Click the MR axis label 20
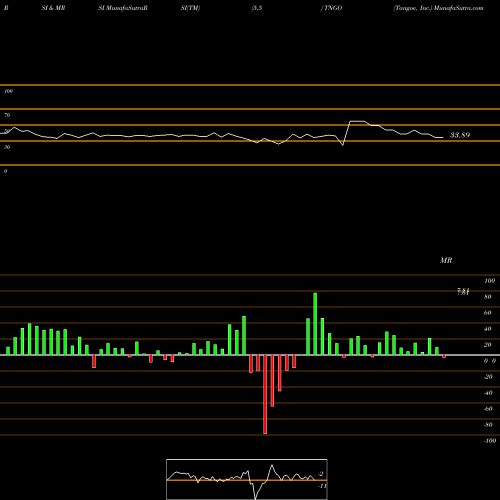Viewport: 500px width, 500px height. pyautogui.click(x=488, y=345)
